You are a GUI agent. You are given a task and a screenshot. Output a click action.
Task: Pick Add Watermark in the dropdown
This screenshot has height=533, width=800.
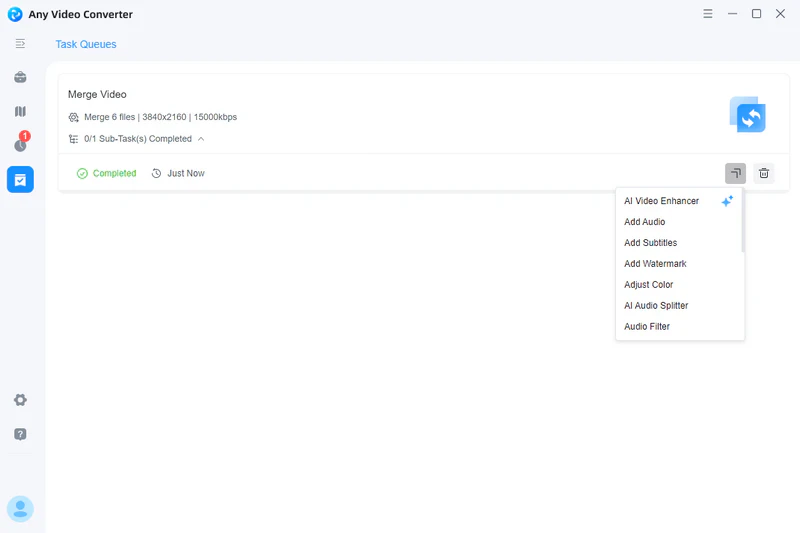[x=655, y=264]
